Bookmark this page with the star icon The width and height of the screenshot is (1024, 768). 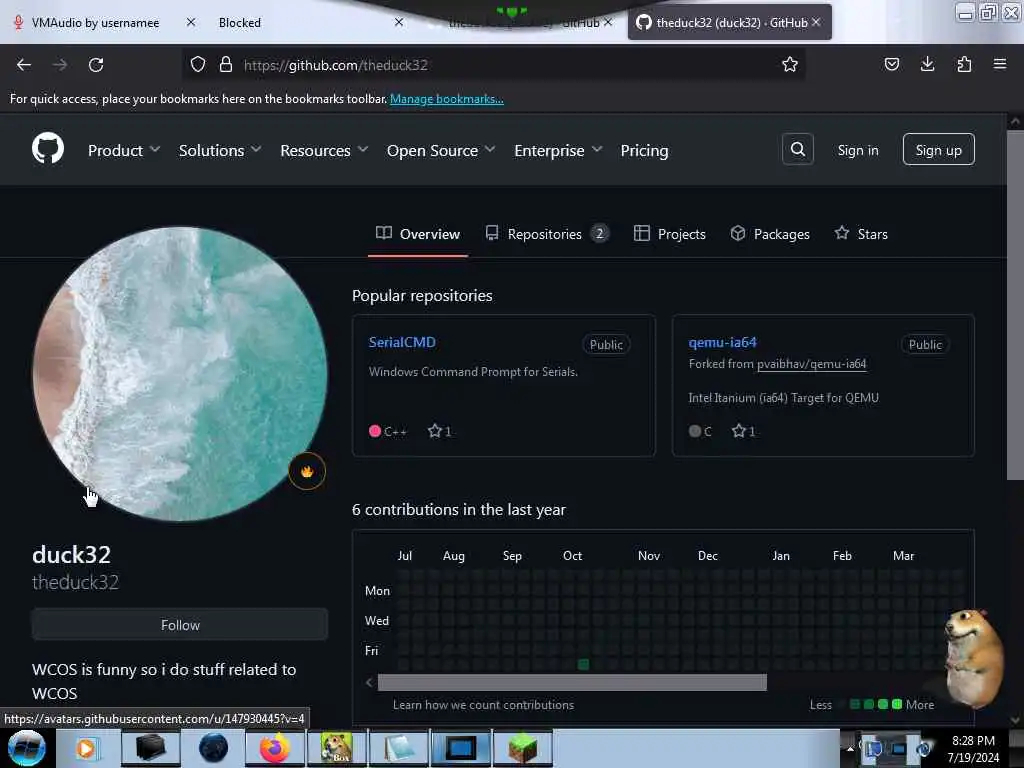(x=790, y=64)
